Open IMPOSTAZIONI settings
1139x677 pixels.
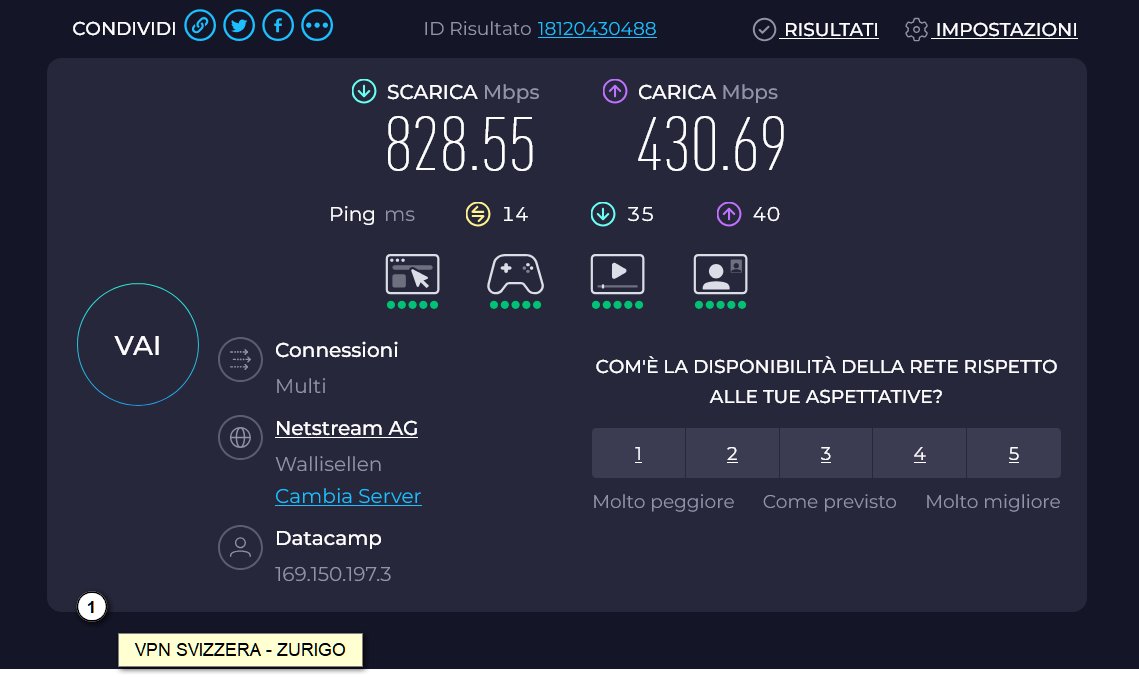click(992, 30)
